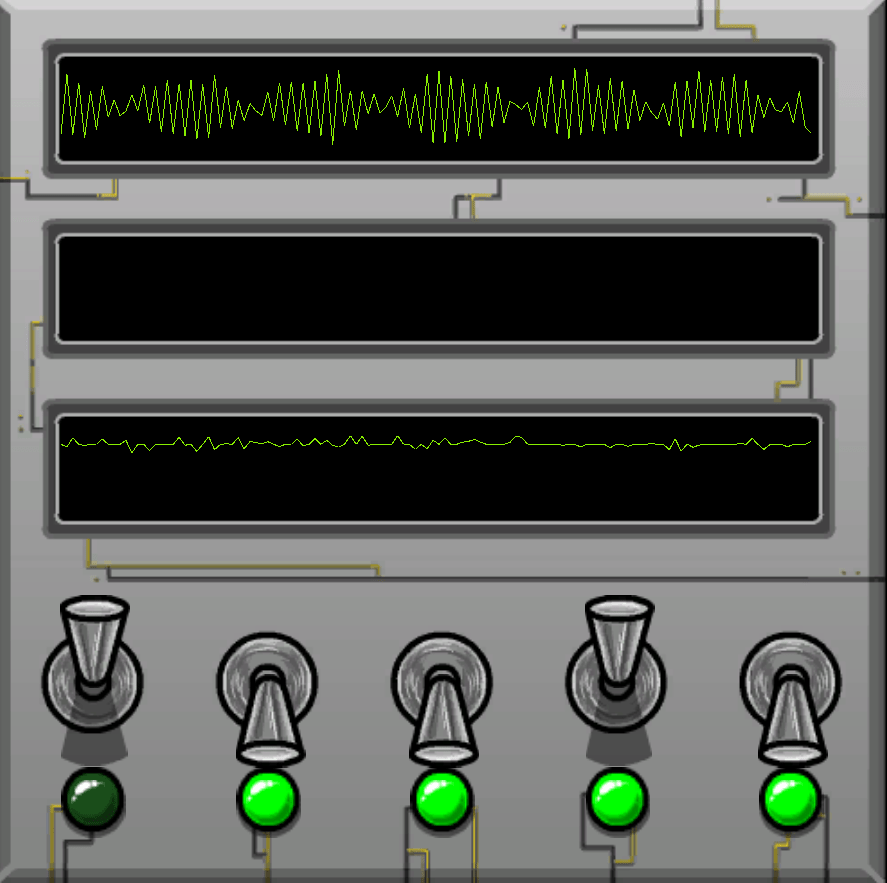Click the wire at the top display's lower-right
The width and height of the screenshot is (887, 883).
828,200
